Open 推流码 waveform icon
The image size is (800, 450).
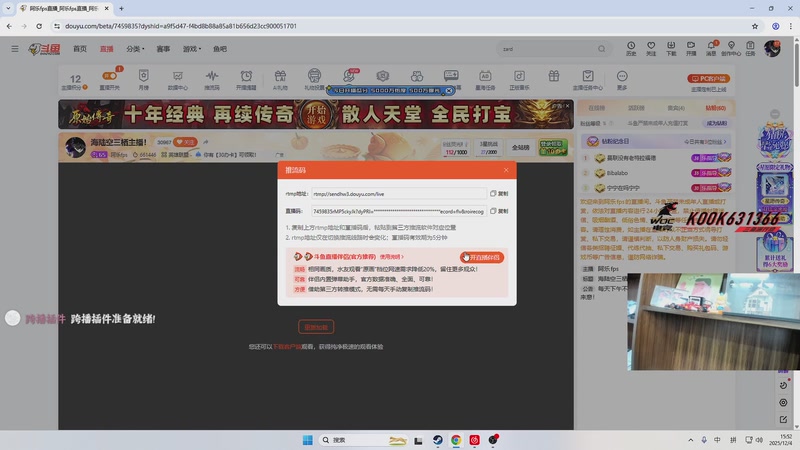tap(212, 80)
